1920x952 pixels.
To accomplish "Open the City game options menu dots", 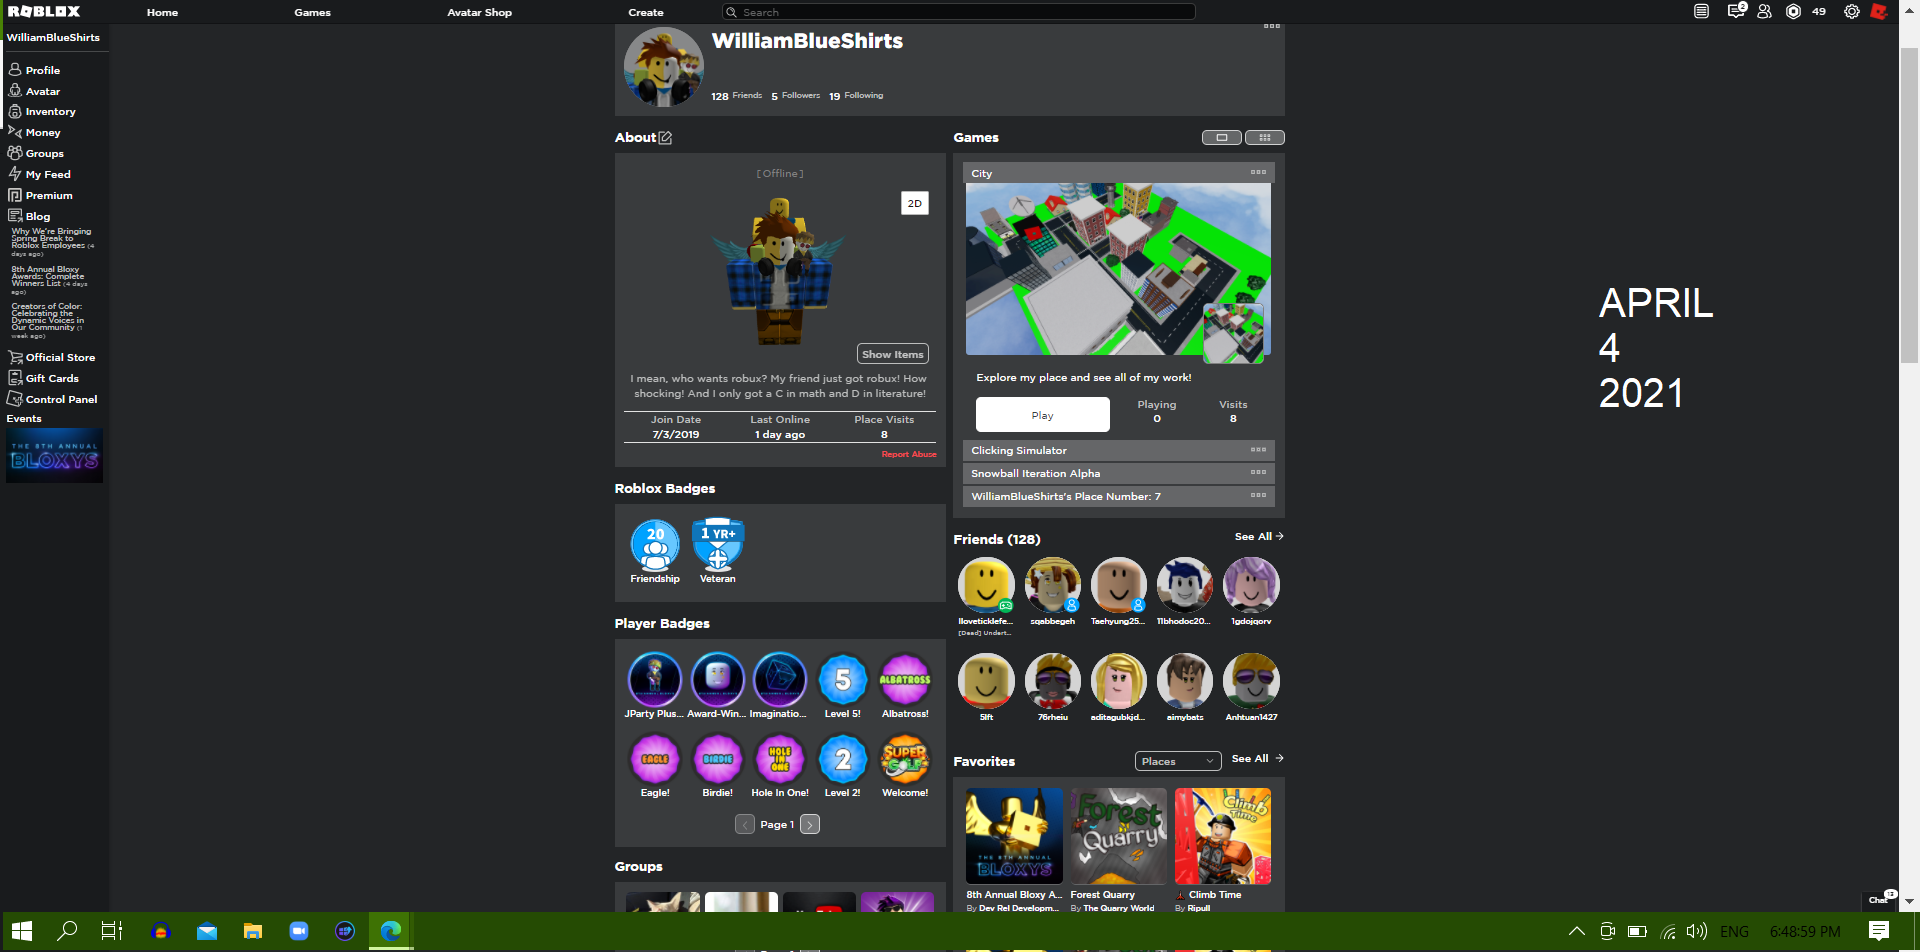I will click(1258, 172).
